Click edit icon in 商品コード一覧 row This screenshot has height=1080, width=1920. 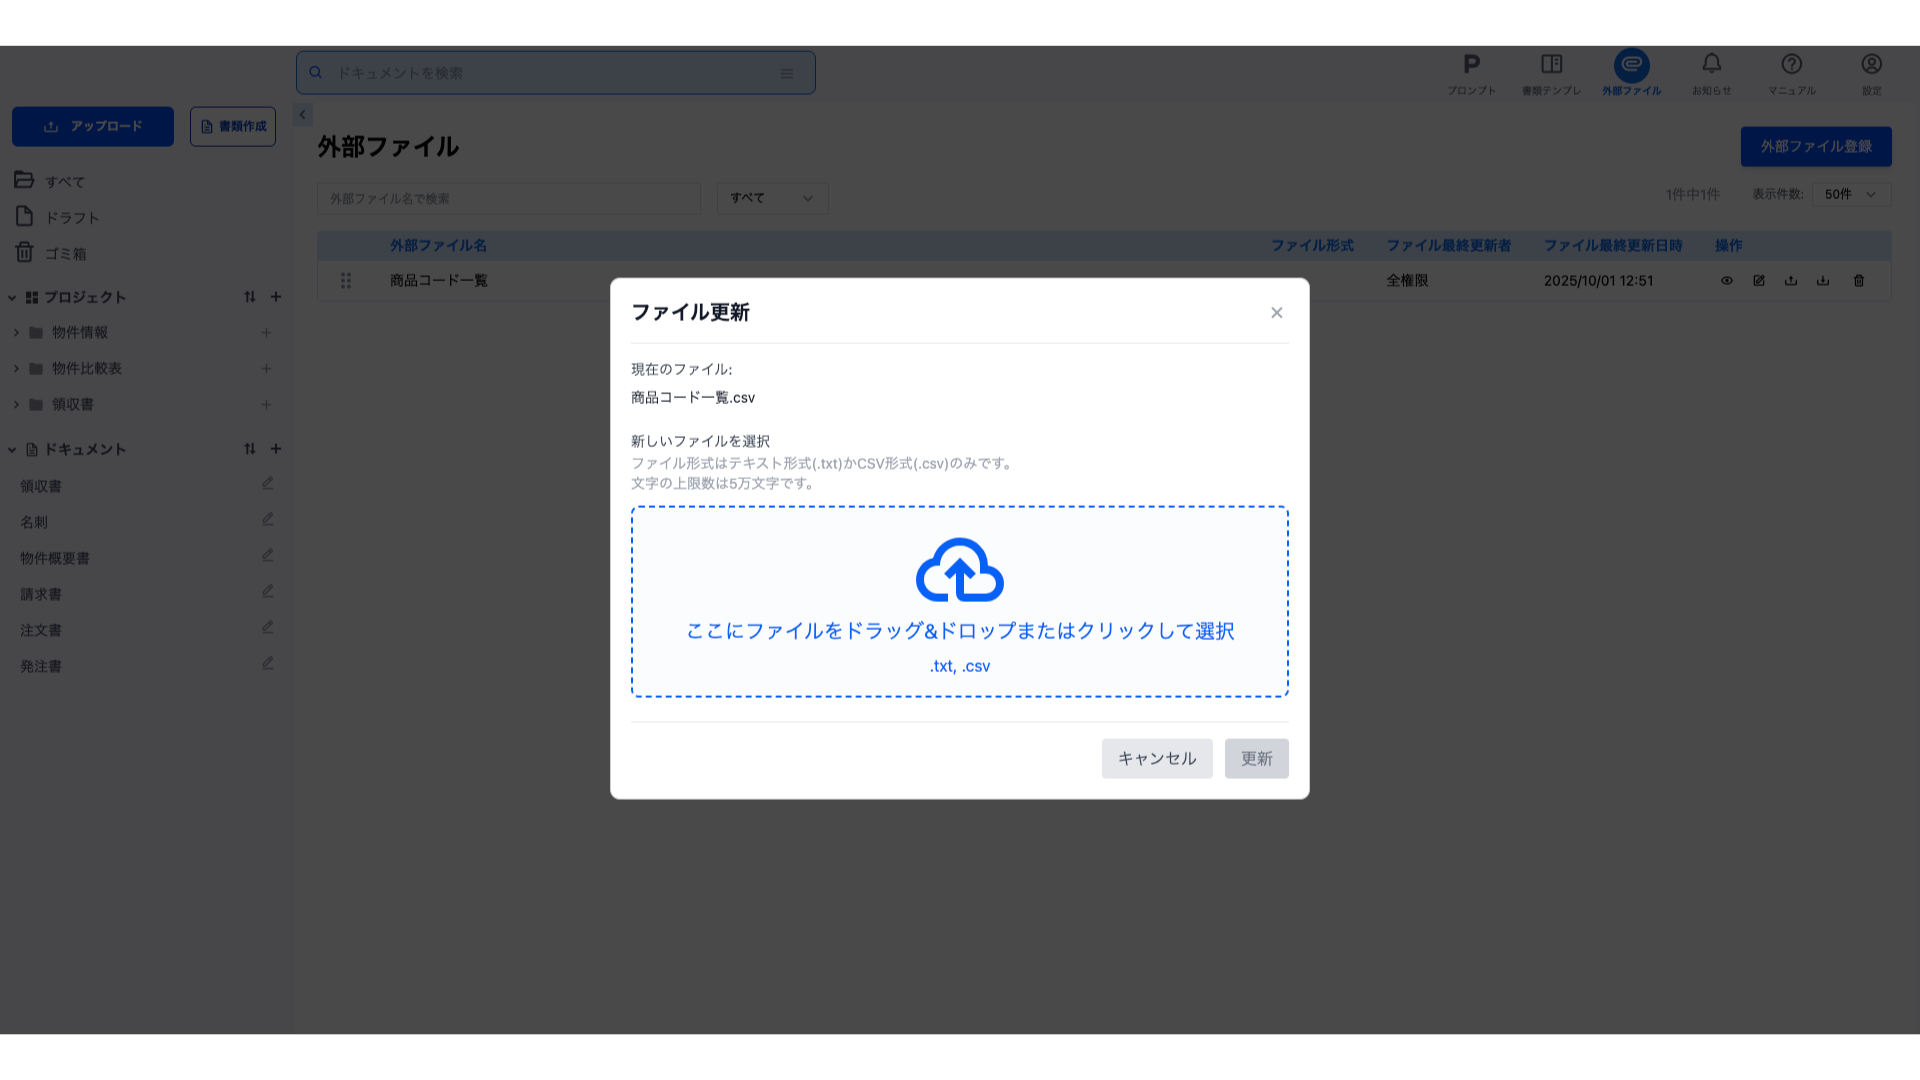[x=1758, y=281]
